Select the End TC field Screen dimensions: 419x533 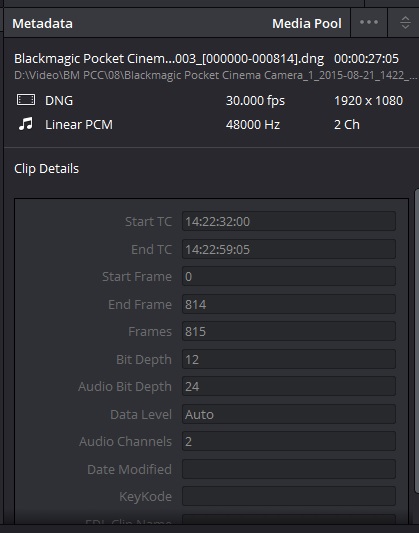[289, 249]
